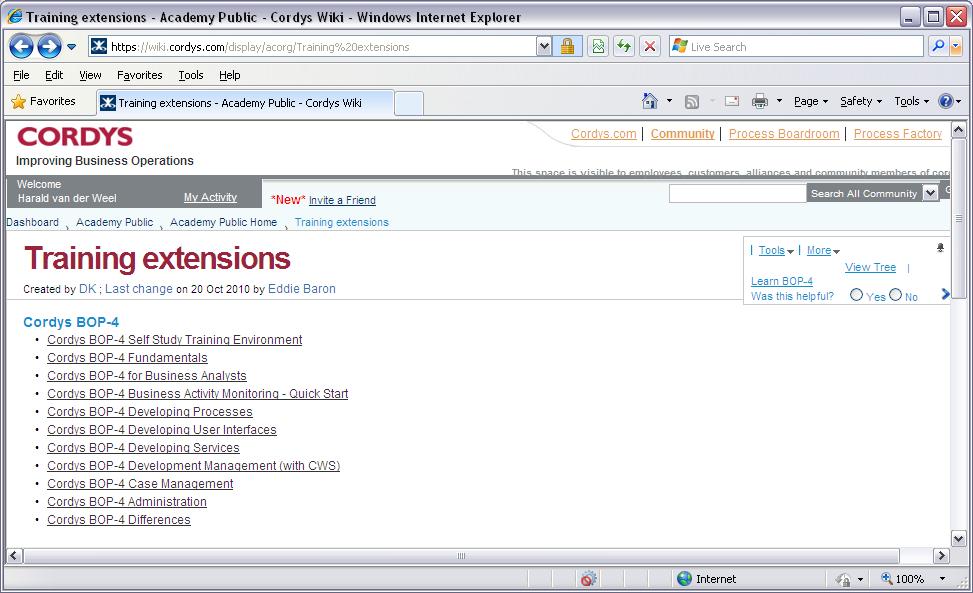Image resolution: width=973 pixels, height=593 pixels.
Task: Stop loading with the red X icon
Action: point(650,47)
